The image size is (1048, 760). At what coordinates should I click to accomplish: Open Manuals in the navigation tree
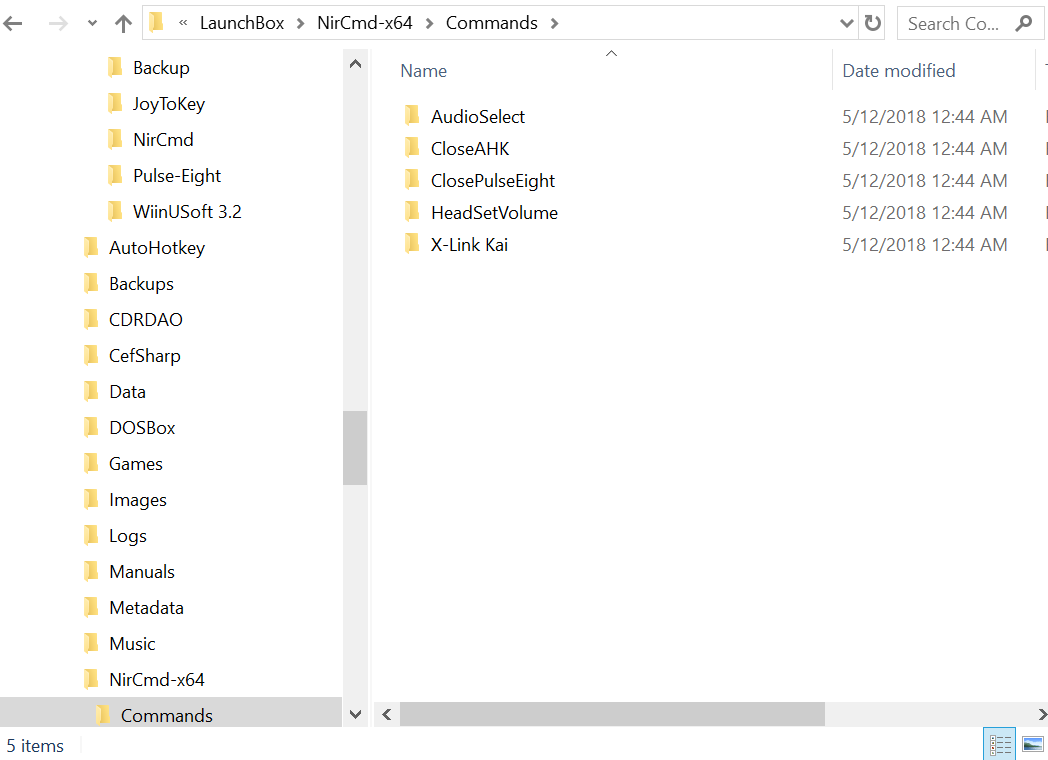point(142,573)
